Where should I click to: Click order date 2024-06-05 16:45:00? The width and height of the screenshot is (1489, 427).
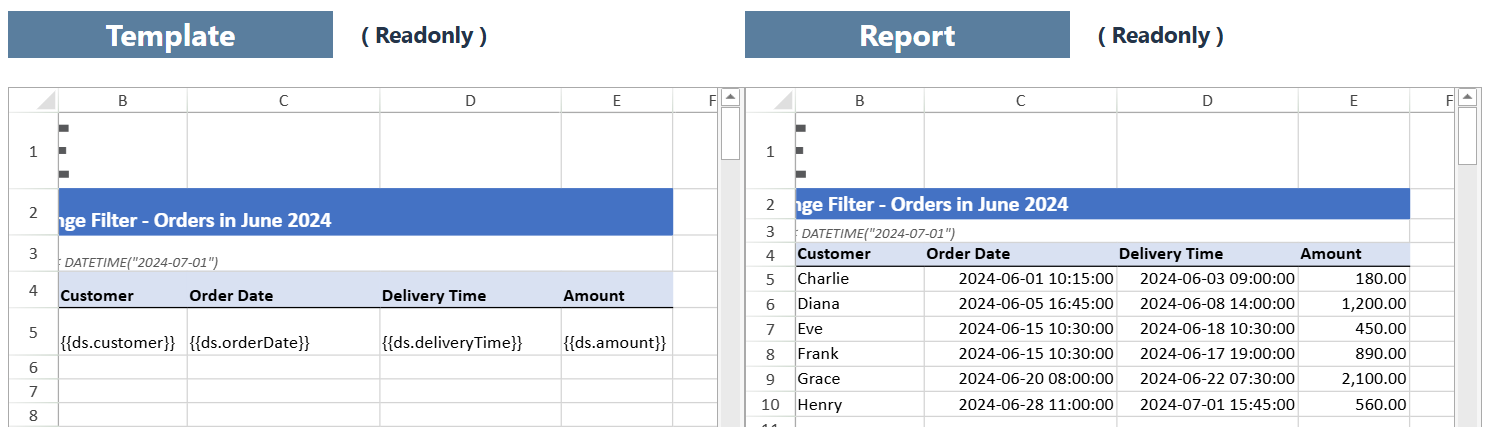(1020, 304)
